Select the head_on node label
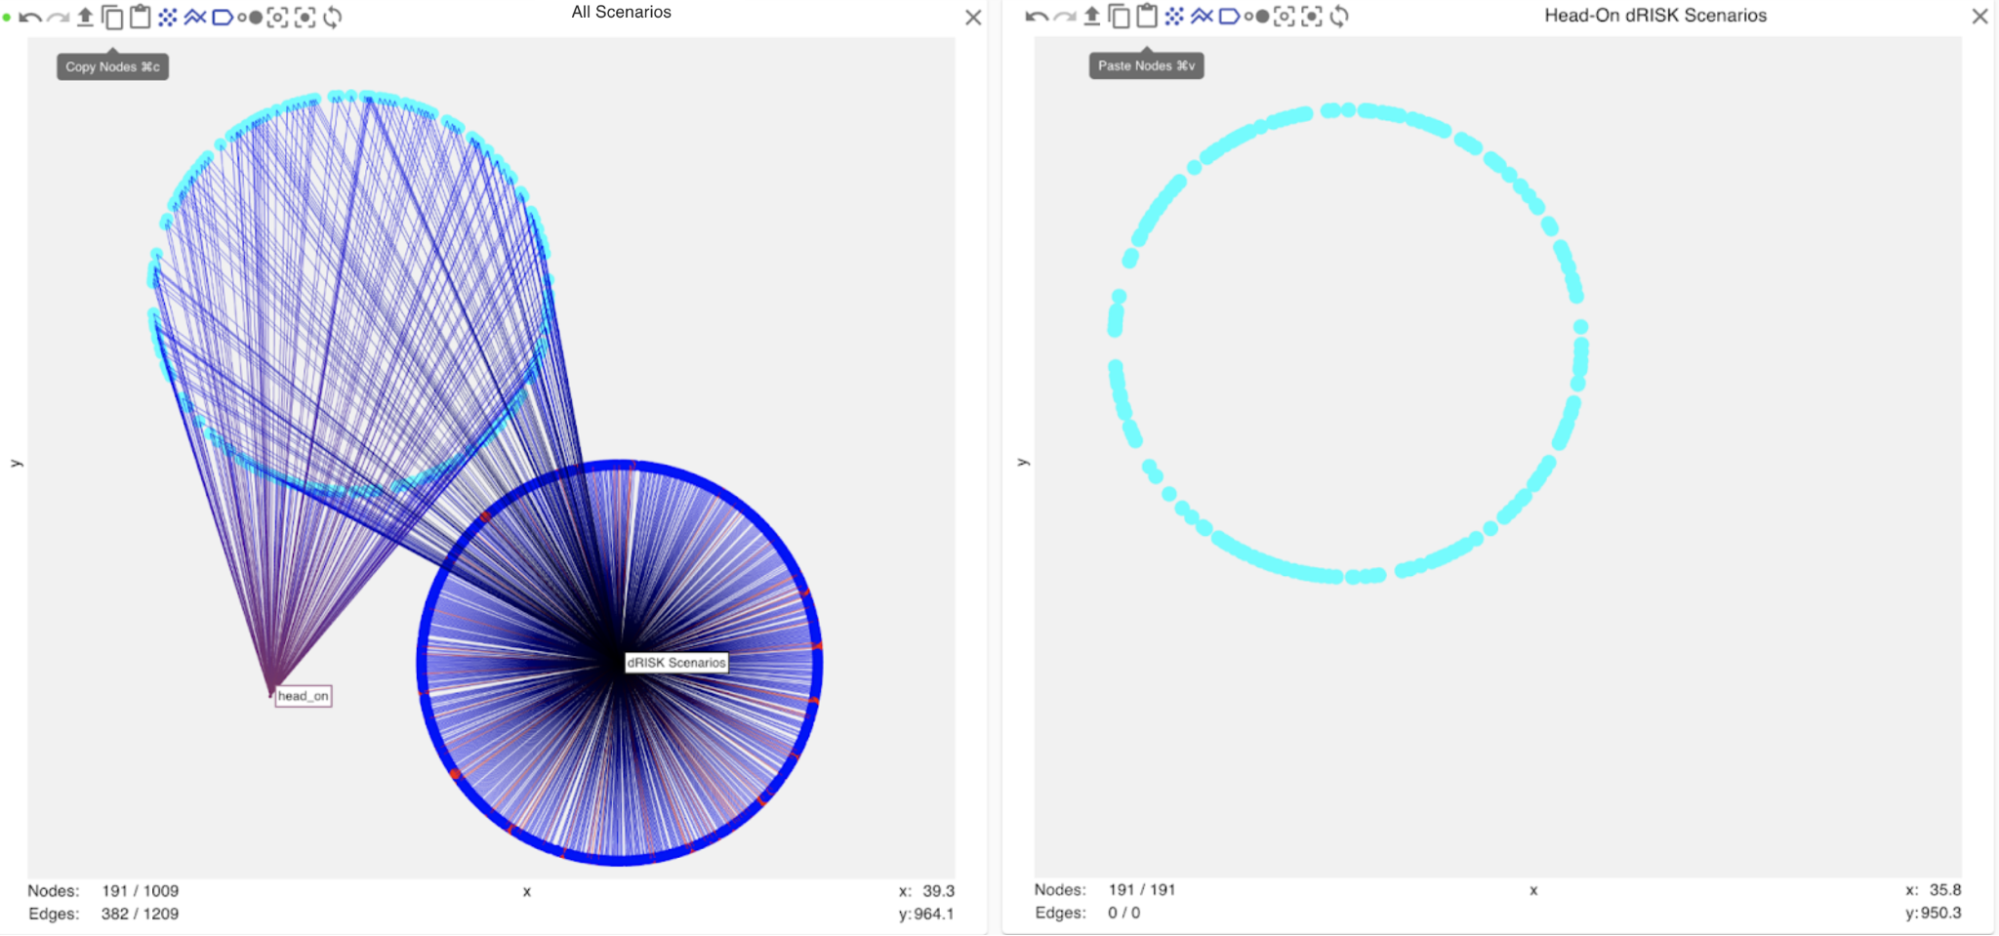The height and width of the screenshot is (936, 1999). tap(303, 696)
